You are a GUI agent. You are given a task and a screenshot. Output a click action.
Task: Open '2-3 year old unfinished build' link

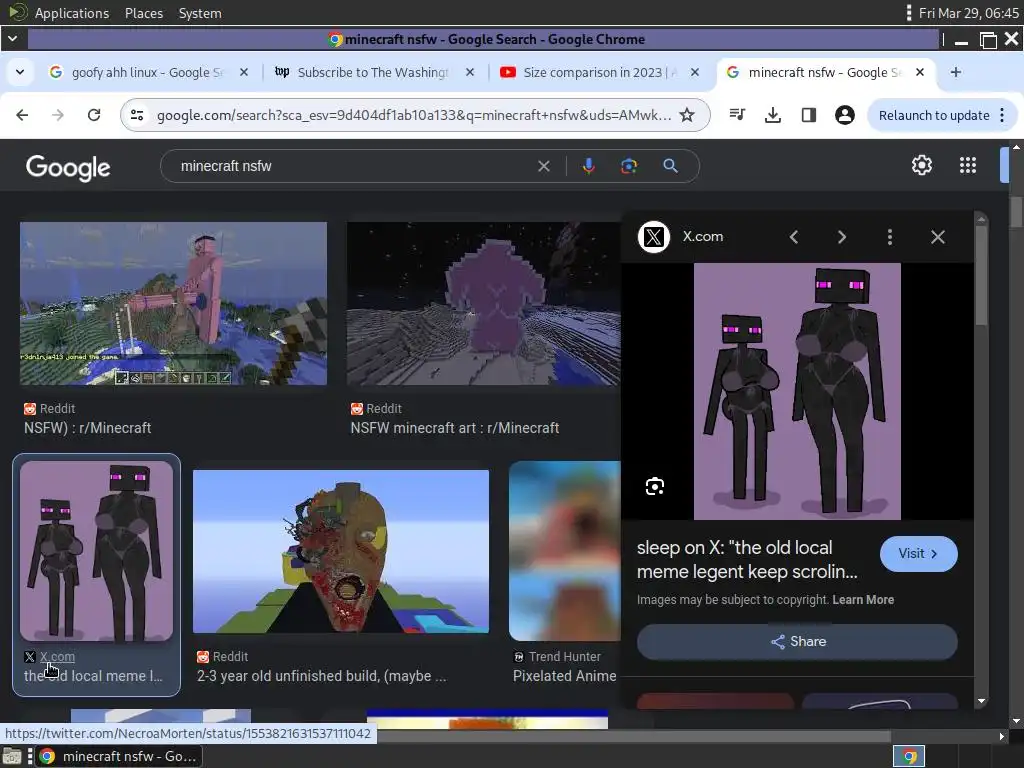[x=321, y=677]
